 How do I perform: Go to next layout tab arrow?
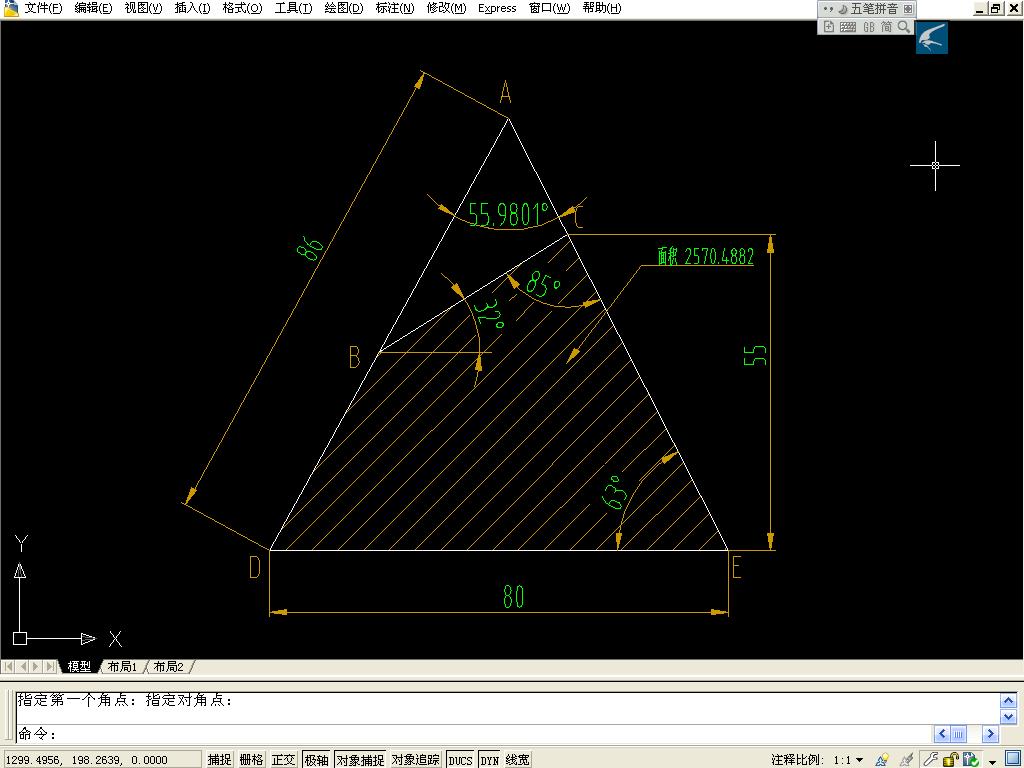[37, 667]
